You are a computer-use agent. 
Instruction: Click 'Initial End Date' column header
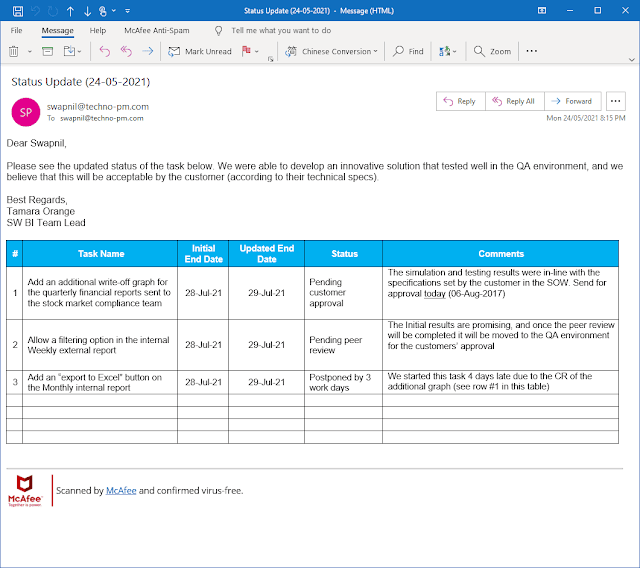point(203,254)
